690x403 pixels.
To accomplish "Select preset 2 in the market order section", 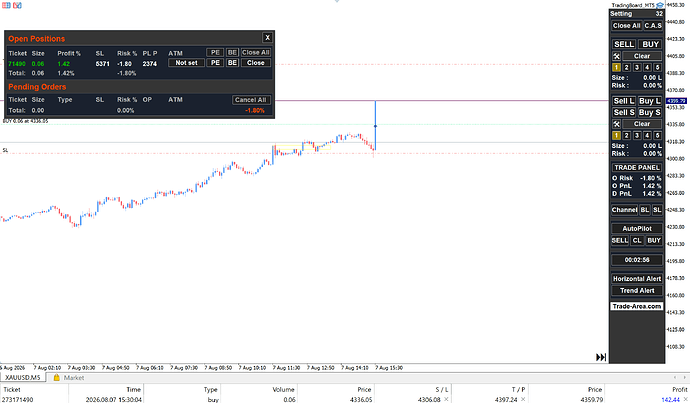I will pyautogui.click(x=627, y=67).
